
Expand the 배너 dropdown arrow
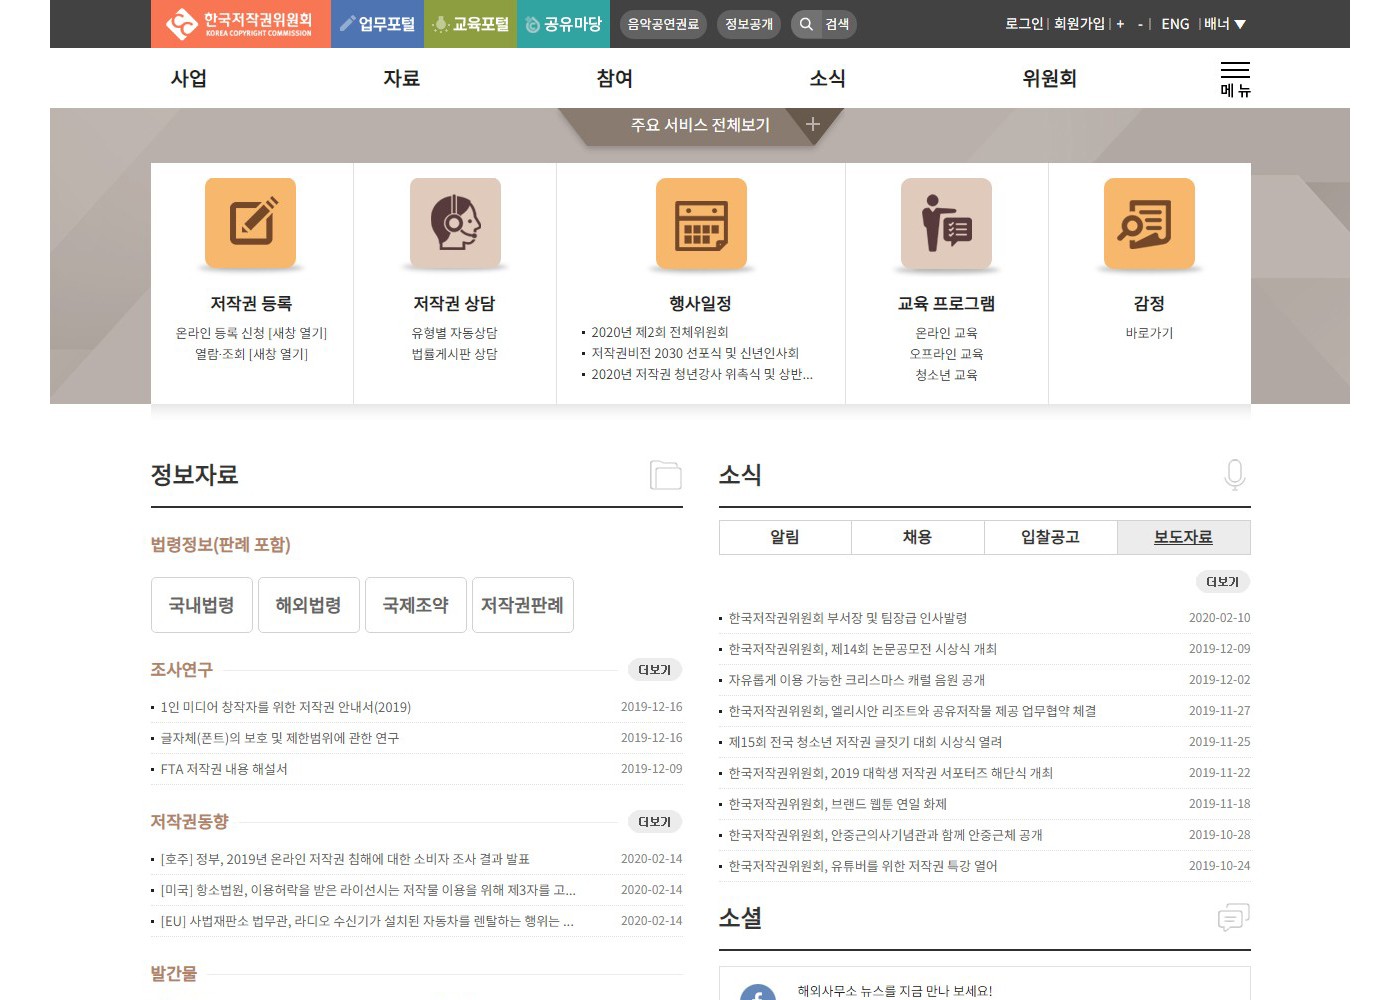pyautogui.click(x=1240, y=24)
